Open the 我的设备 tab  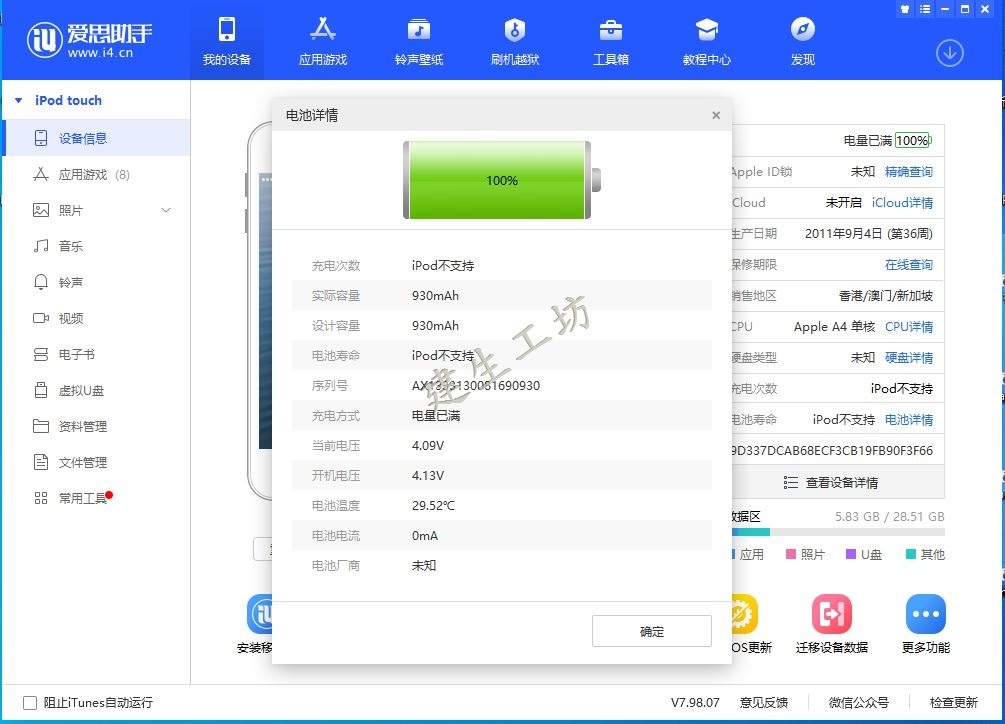click(x=226, y=42)
